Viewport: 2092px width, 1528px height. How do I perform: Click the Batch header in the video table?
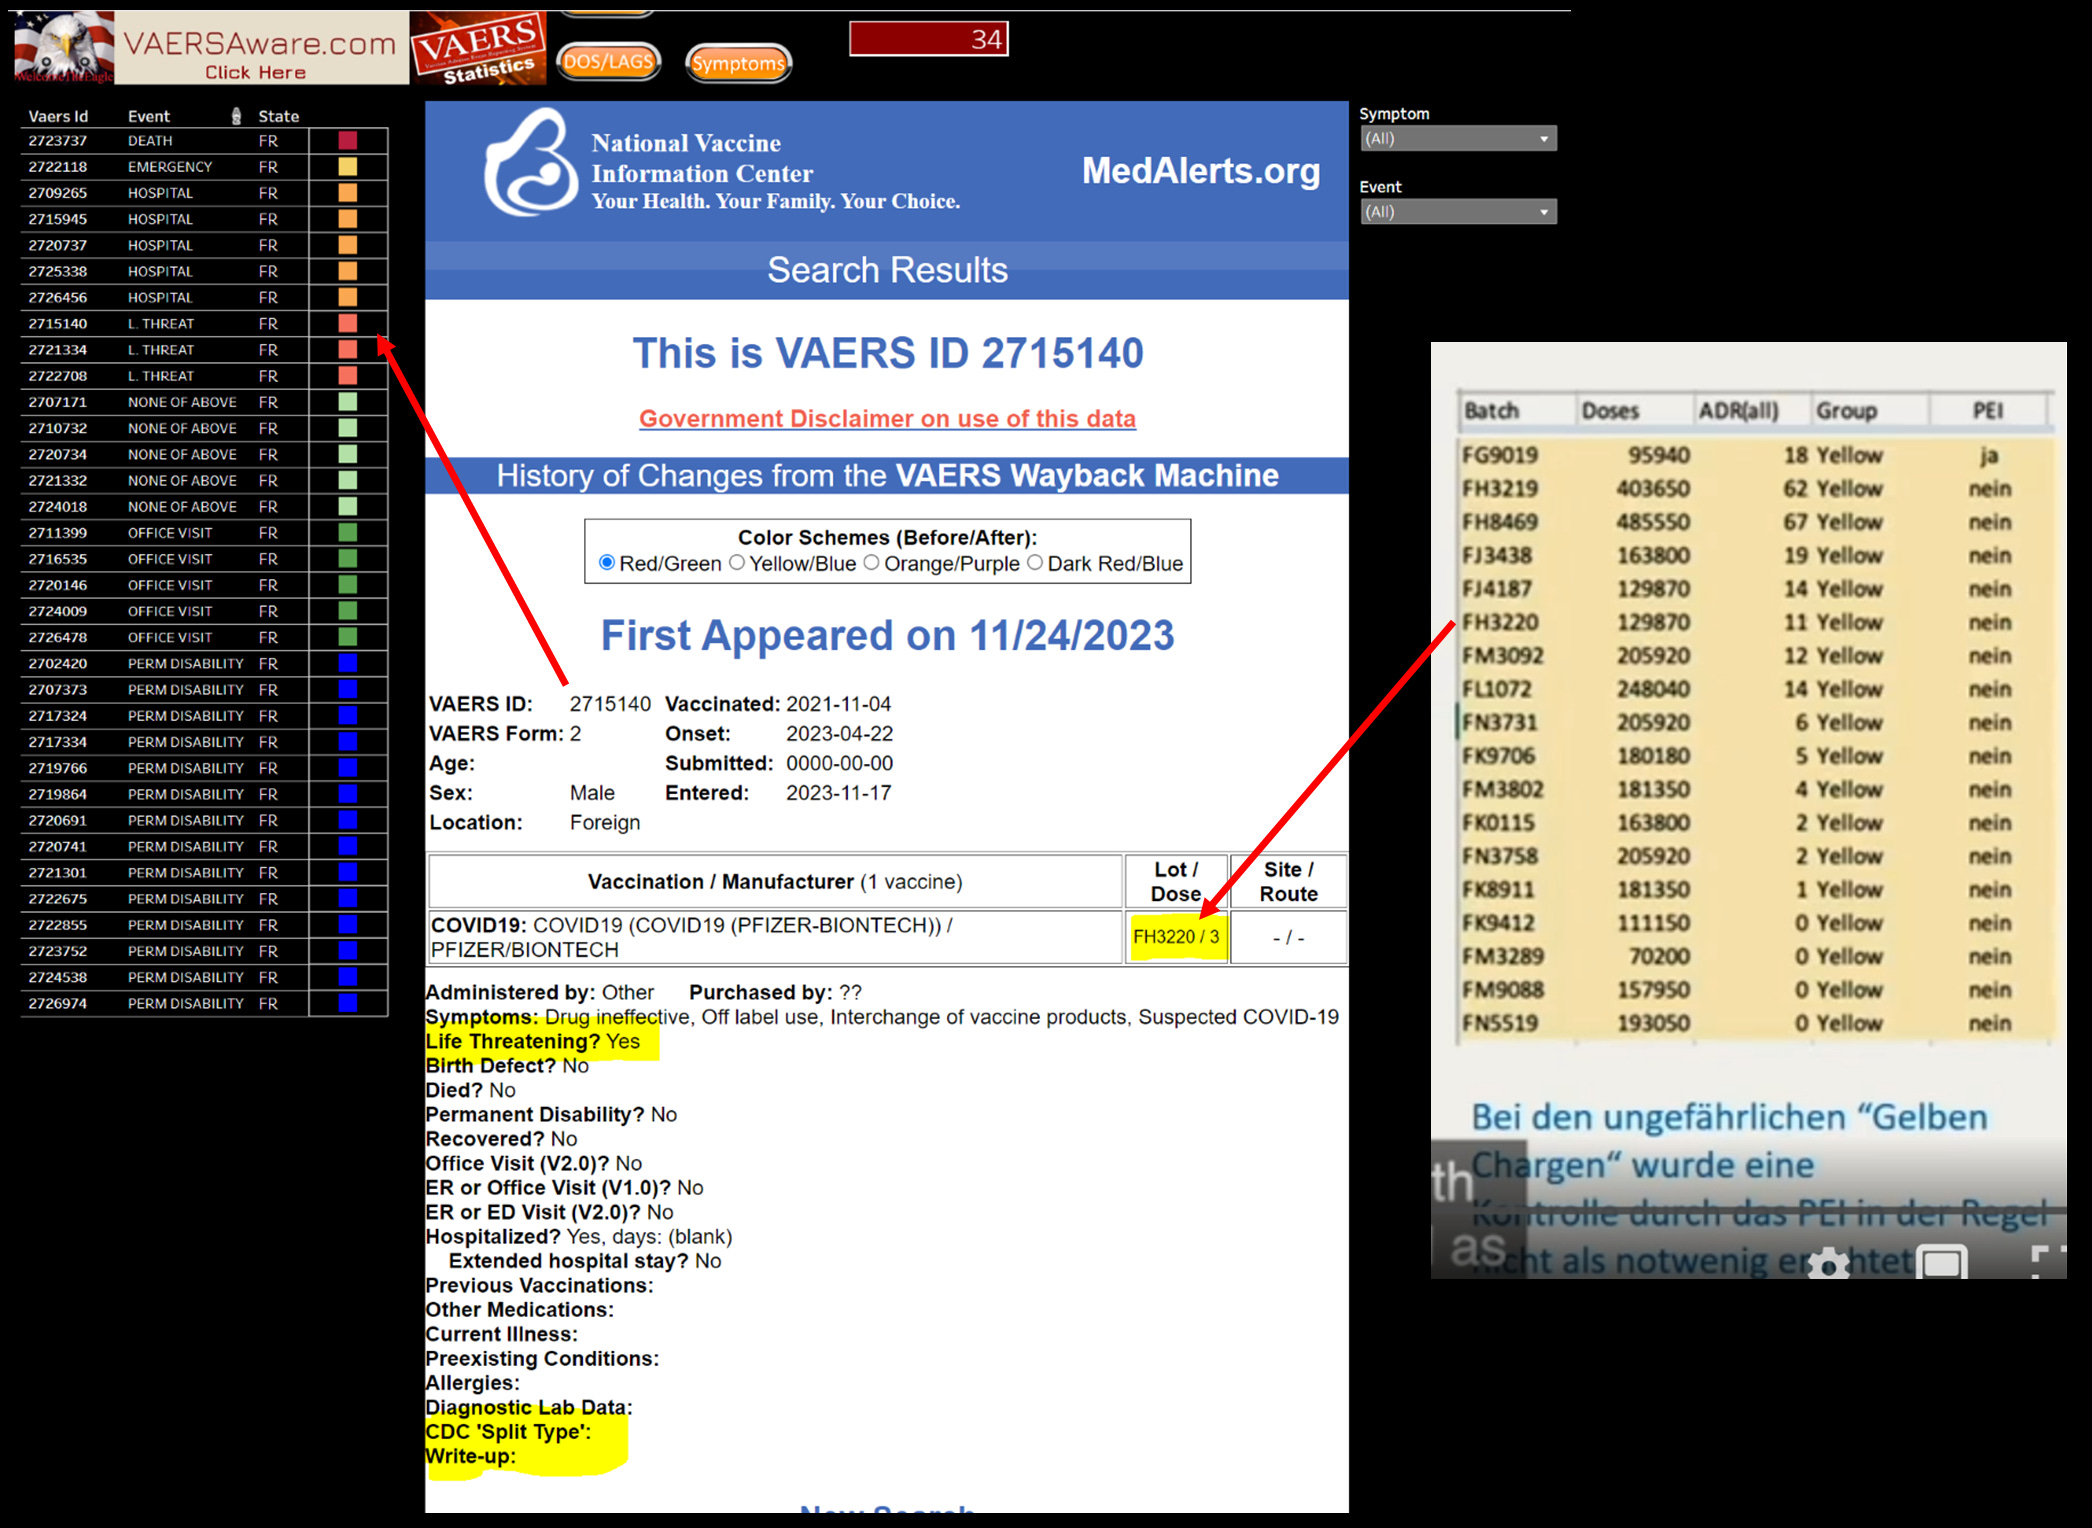click(1491, 410)
